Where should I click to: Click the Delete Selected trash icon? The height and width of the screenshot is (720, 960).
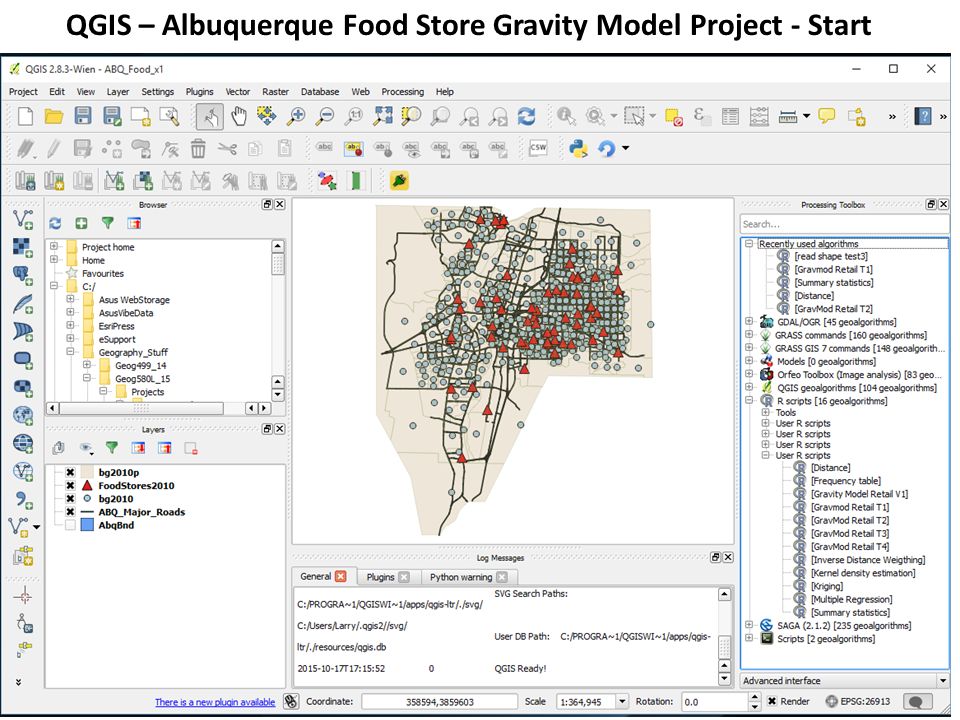pos(198,148)
